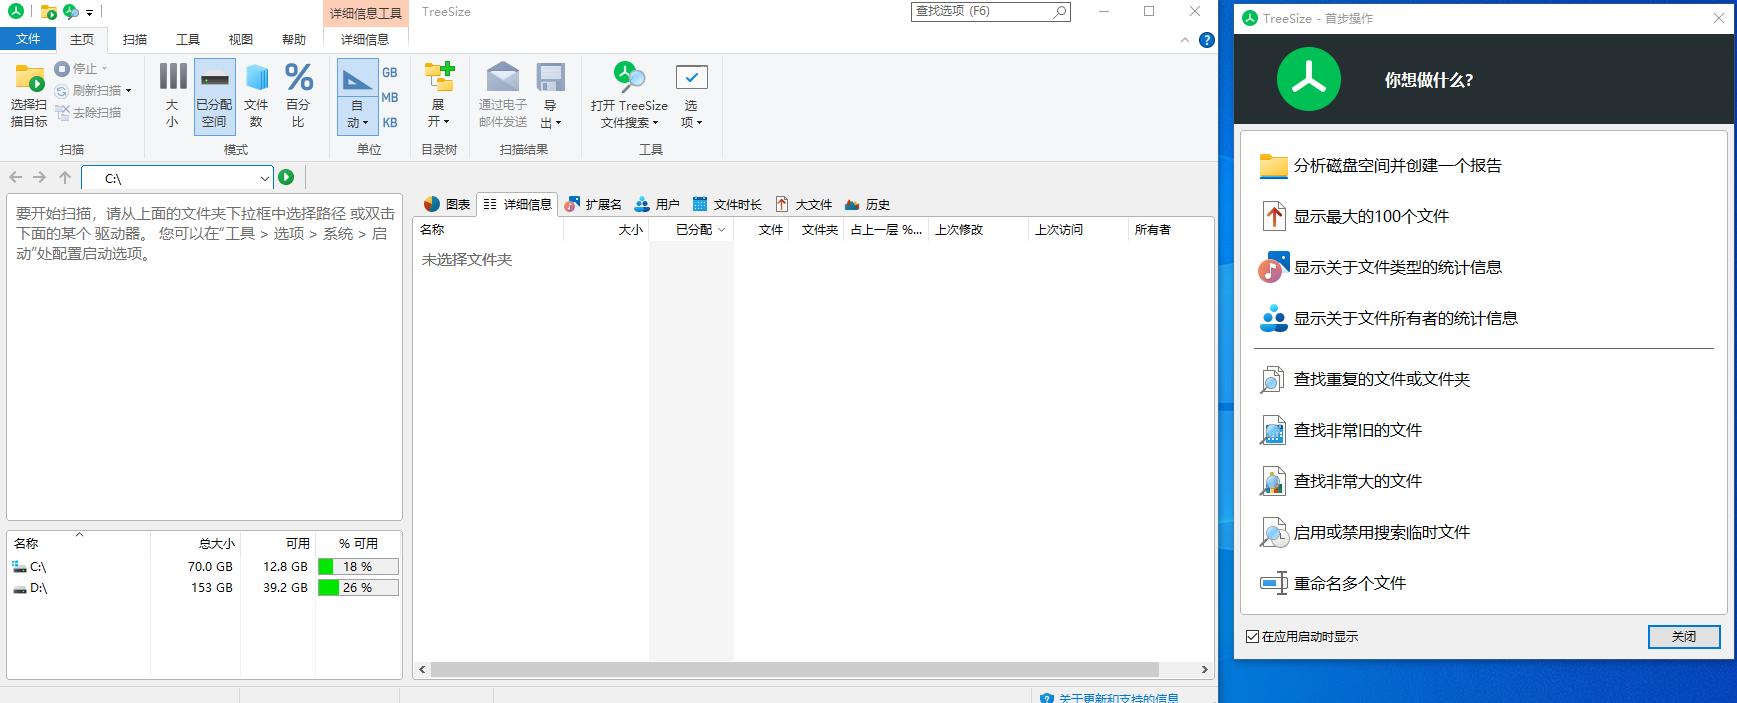
Task: Open dropdown arrow next to 刷新扫描
Action: (129, 91)
